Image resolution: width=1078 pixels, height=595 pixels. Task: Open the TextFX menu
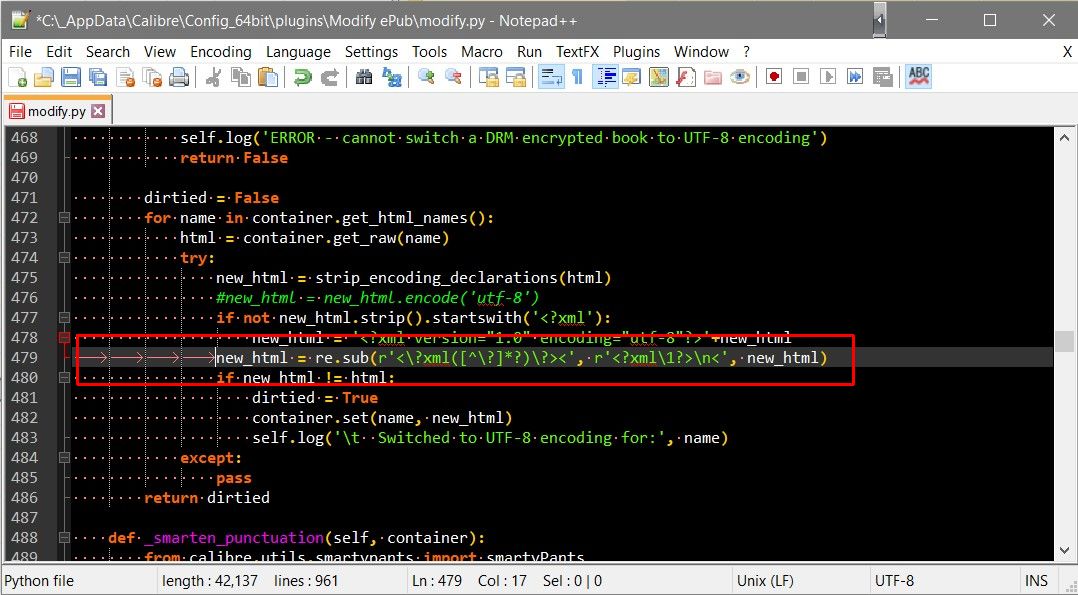point(577,52)
